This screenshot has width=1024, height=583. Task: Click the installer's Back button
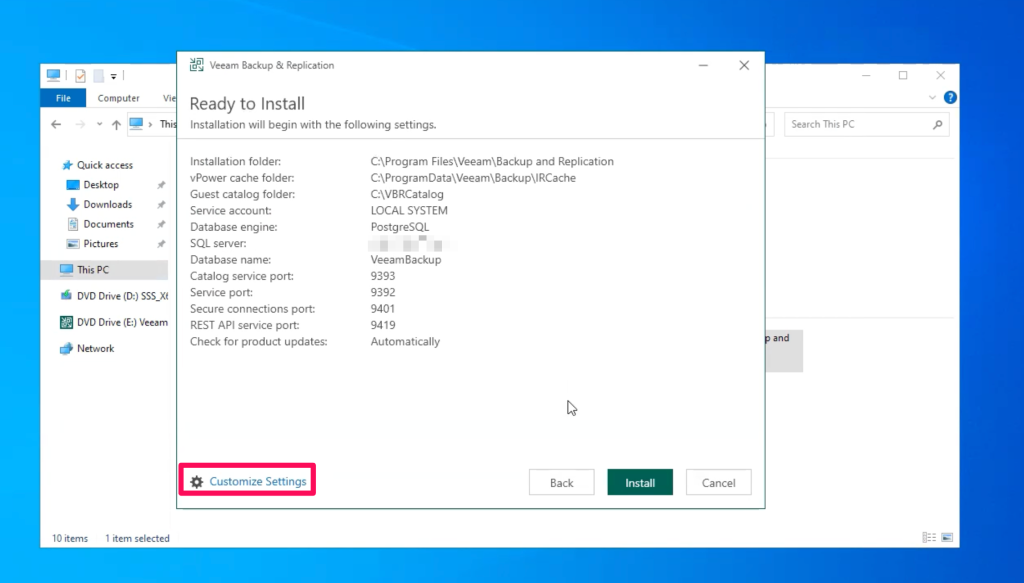point(562,482)
